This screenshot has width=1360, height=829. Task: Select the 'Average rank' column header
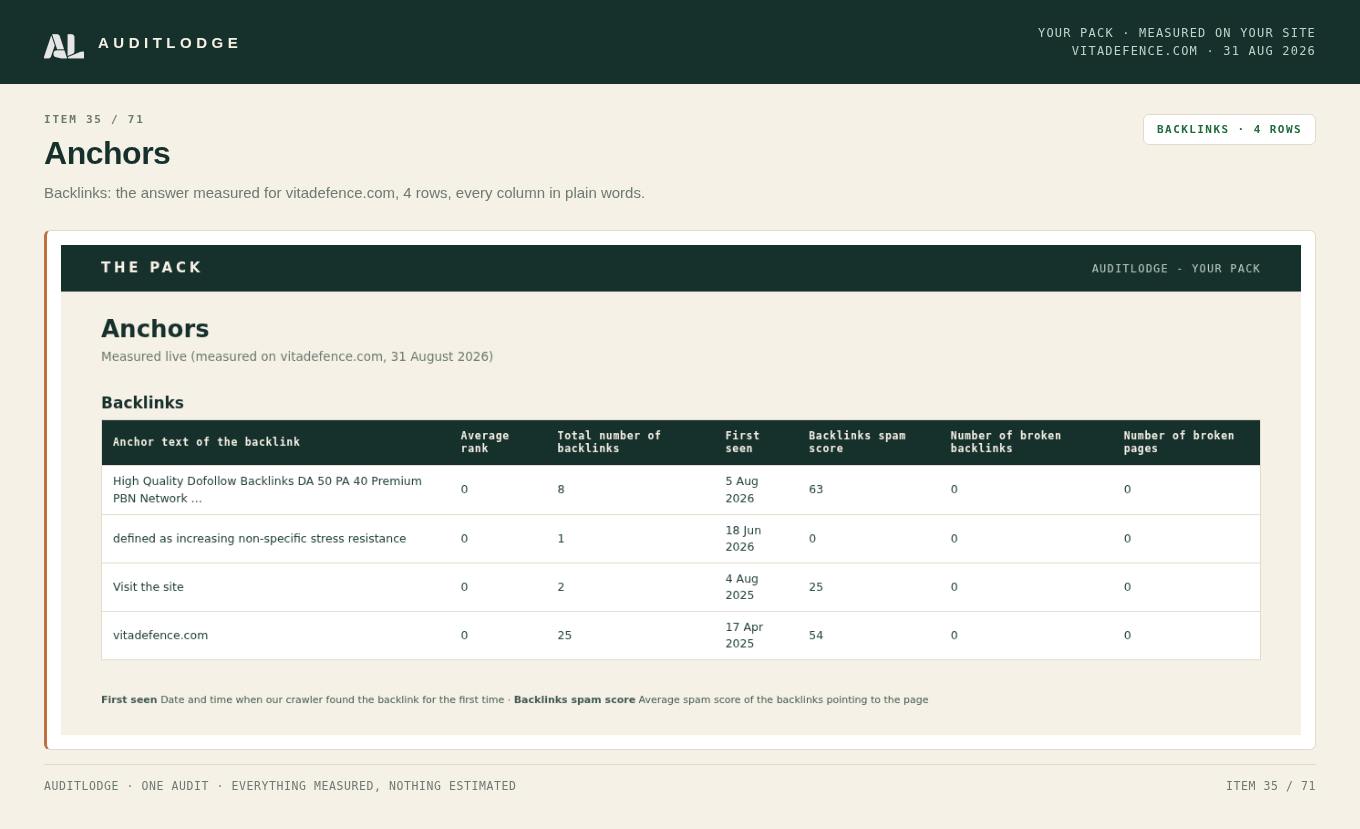[485, 442]
